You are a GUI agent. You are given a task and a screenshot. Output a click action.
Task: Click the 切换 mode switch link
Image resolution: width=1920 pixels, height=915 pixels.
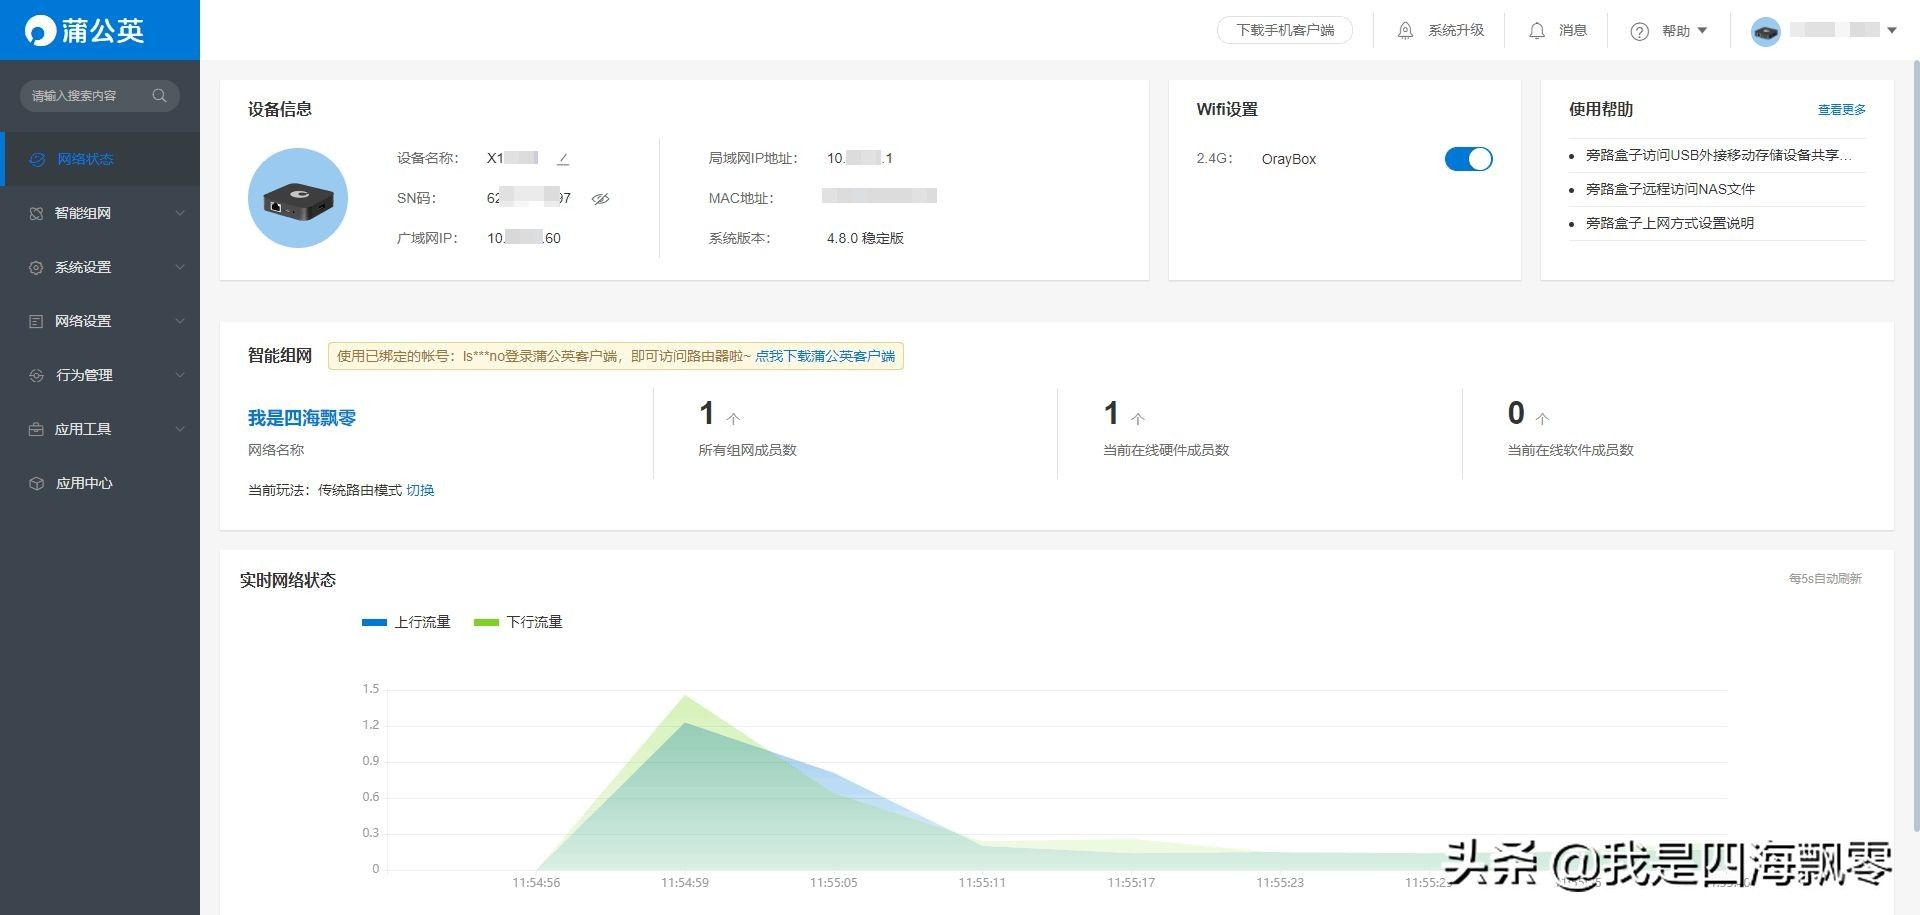[x=420, y=490]
